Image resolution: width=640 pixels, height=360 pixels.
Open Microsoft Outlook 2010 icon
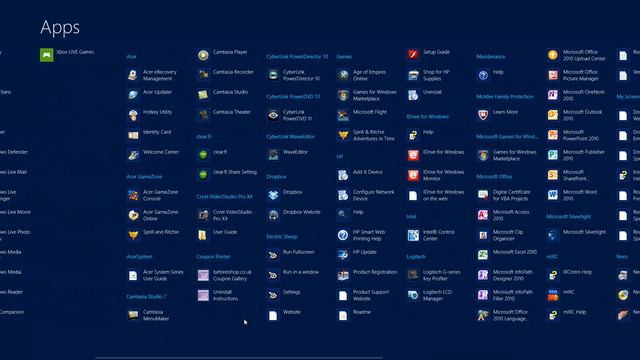pyautogui.click(x=553, y=115)
